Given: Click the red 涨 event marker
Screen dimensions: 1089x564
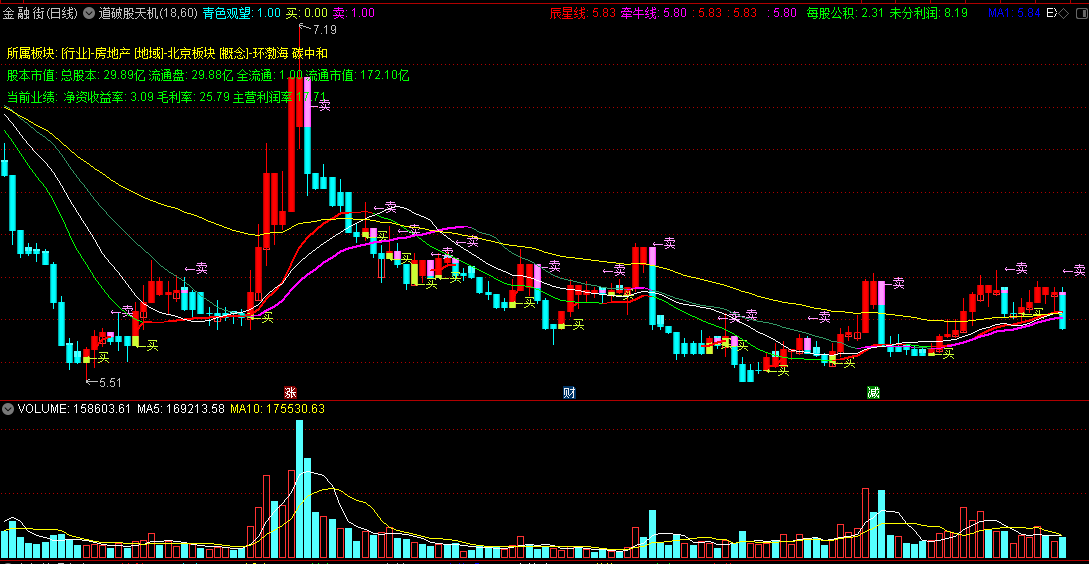Looking at the screenshot, I should pyautogui.click(x=291, y=392).
